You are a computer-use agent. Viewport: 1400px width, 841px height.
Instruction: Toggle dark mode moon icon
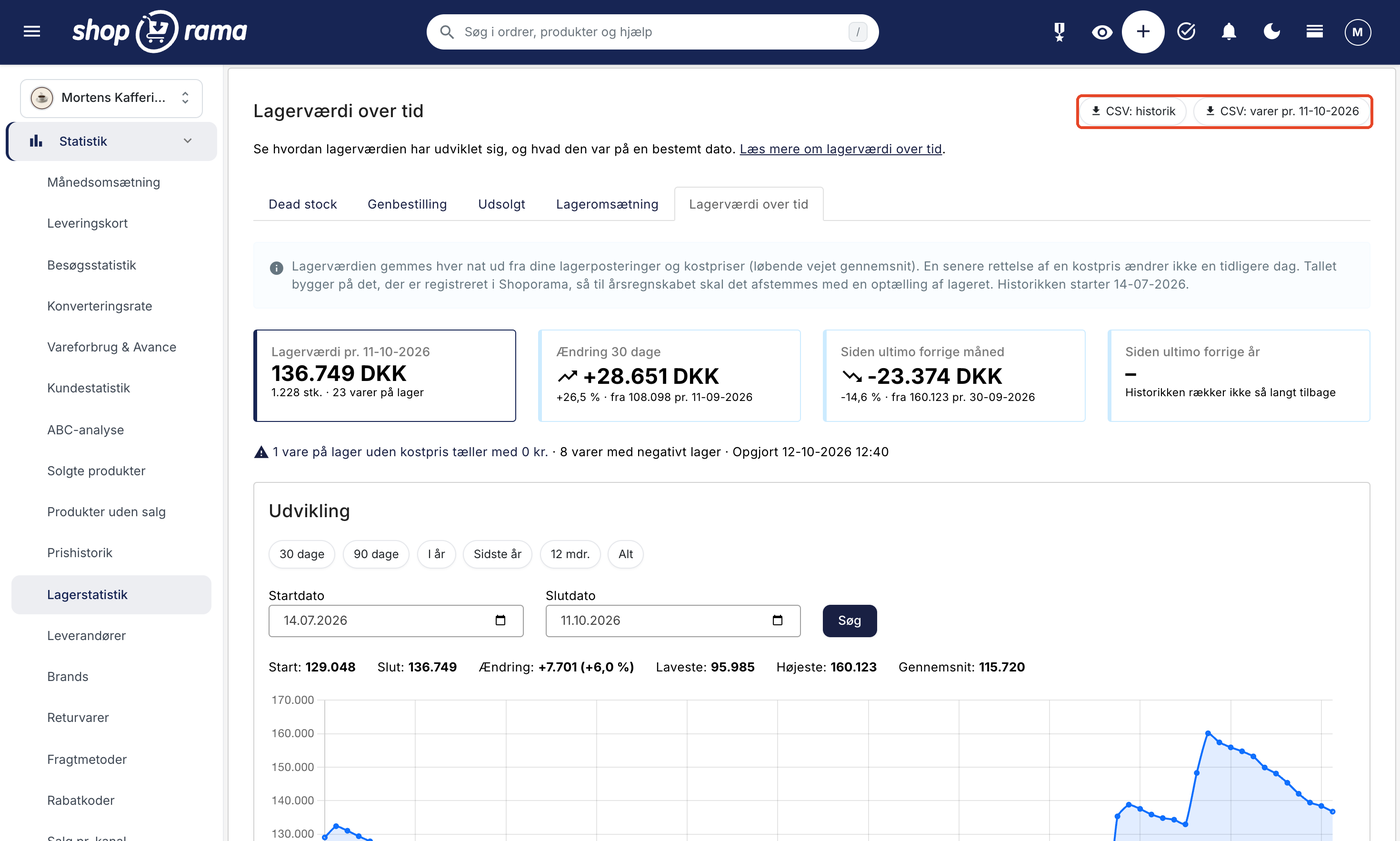(x=1272, y=32)
